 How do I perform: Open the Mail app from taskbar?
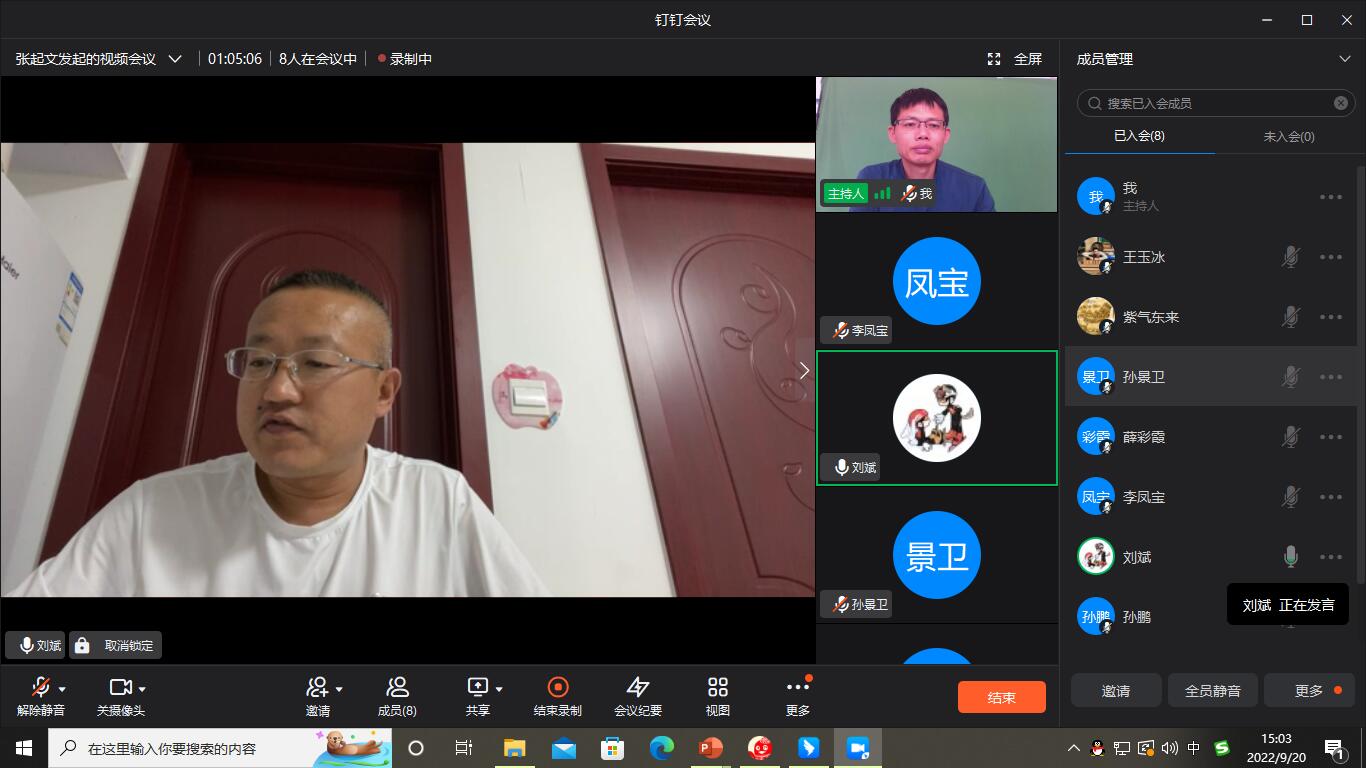[x=564, y=748]
